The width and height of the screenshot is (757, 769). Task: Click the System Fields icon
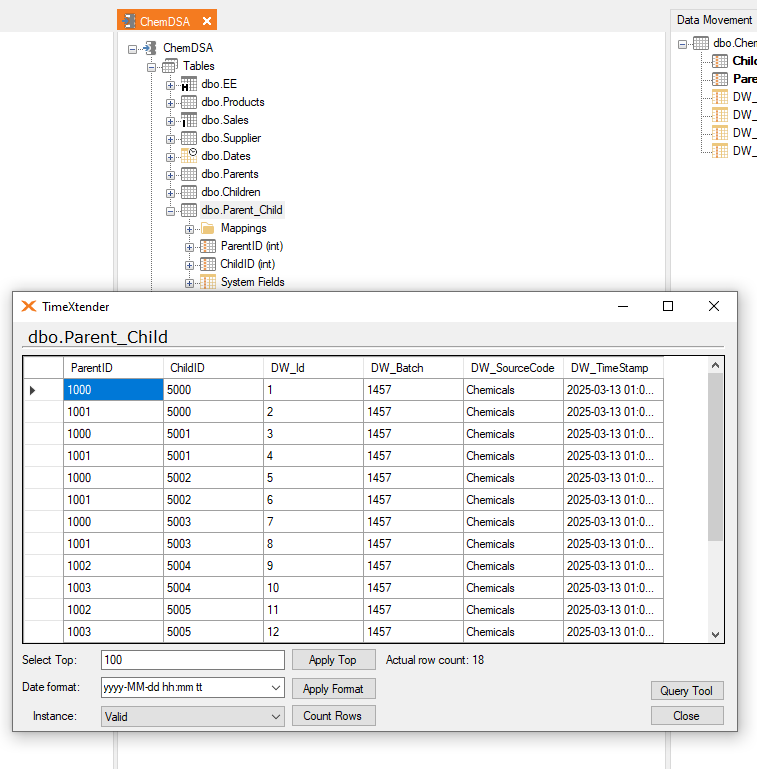pos(208,282)
